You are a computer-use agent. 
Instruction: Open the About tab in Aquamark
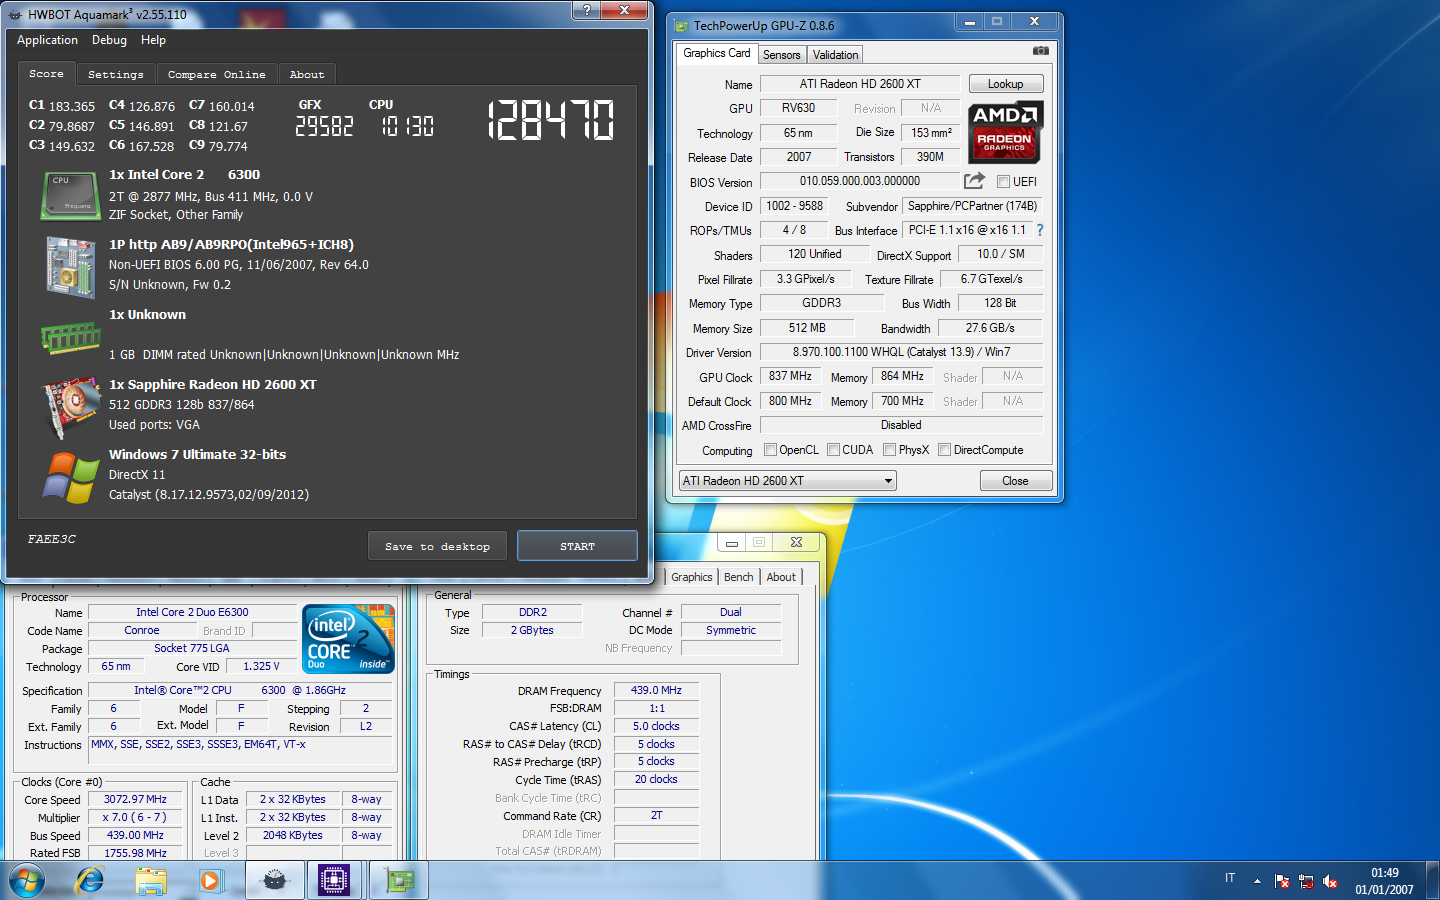coord(307,75)
